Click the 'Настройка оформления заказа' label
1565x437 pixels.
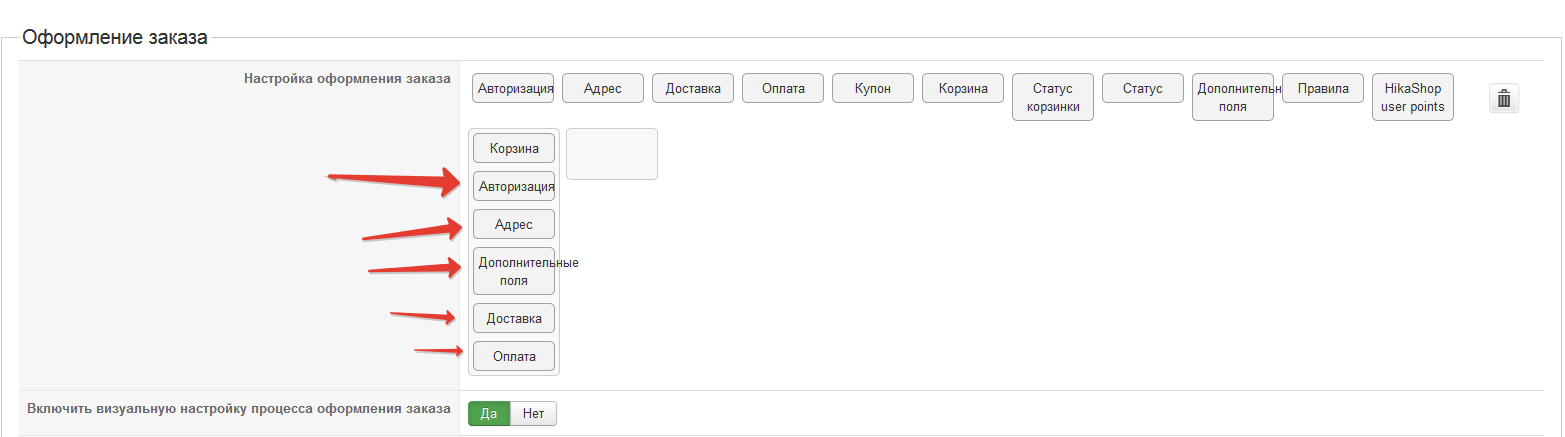click(x=347, y=77)
